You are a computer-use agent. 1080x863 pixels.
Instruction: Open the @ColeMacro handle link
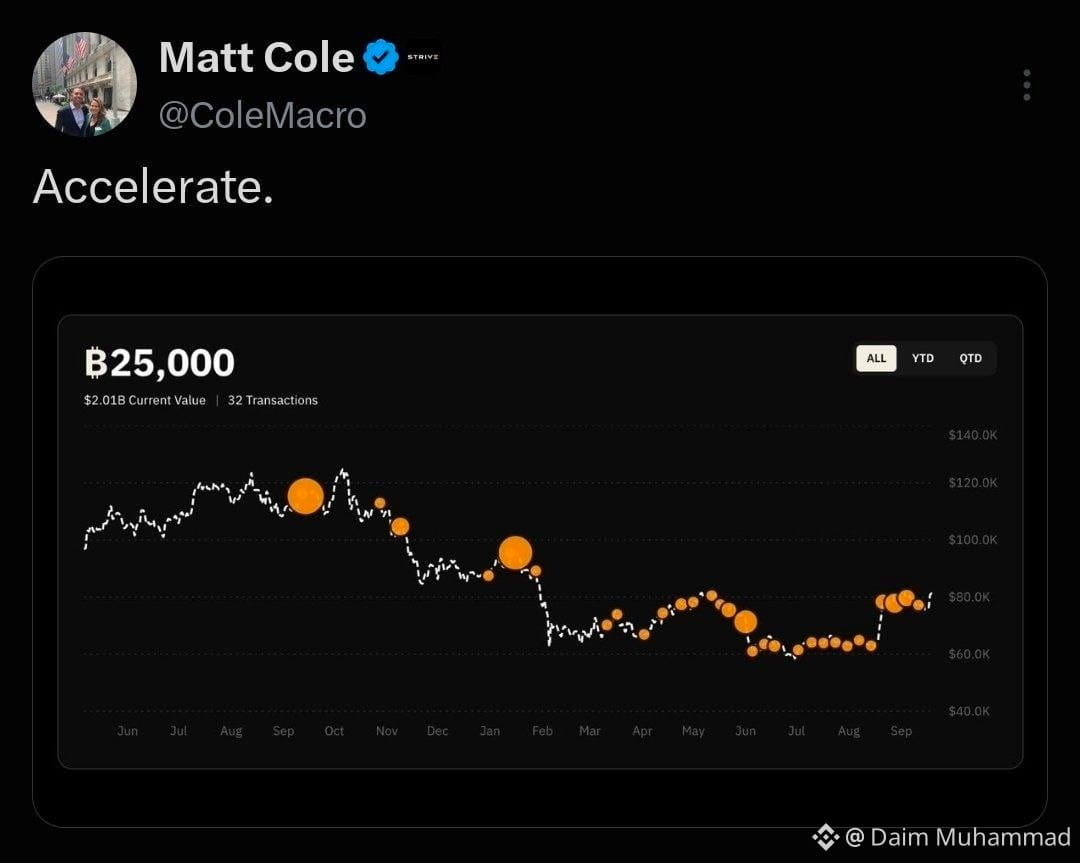pyautogui.click(x=262, y=115)
